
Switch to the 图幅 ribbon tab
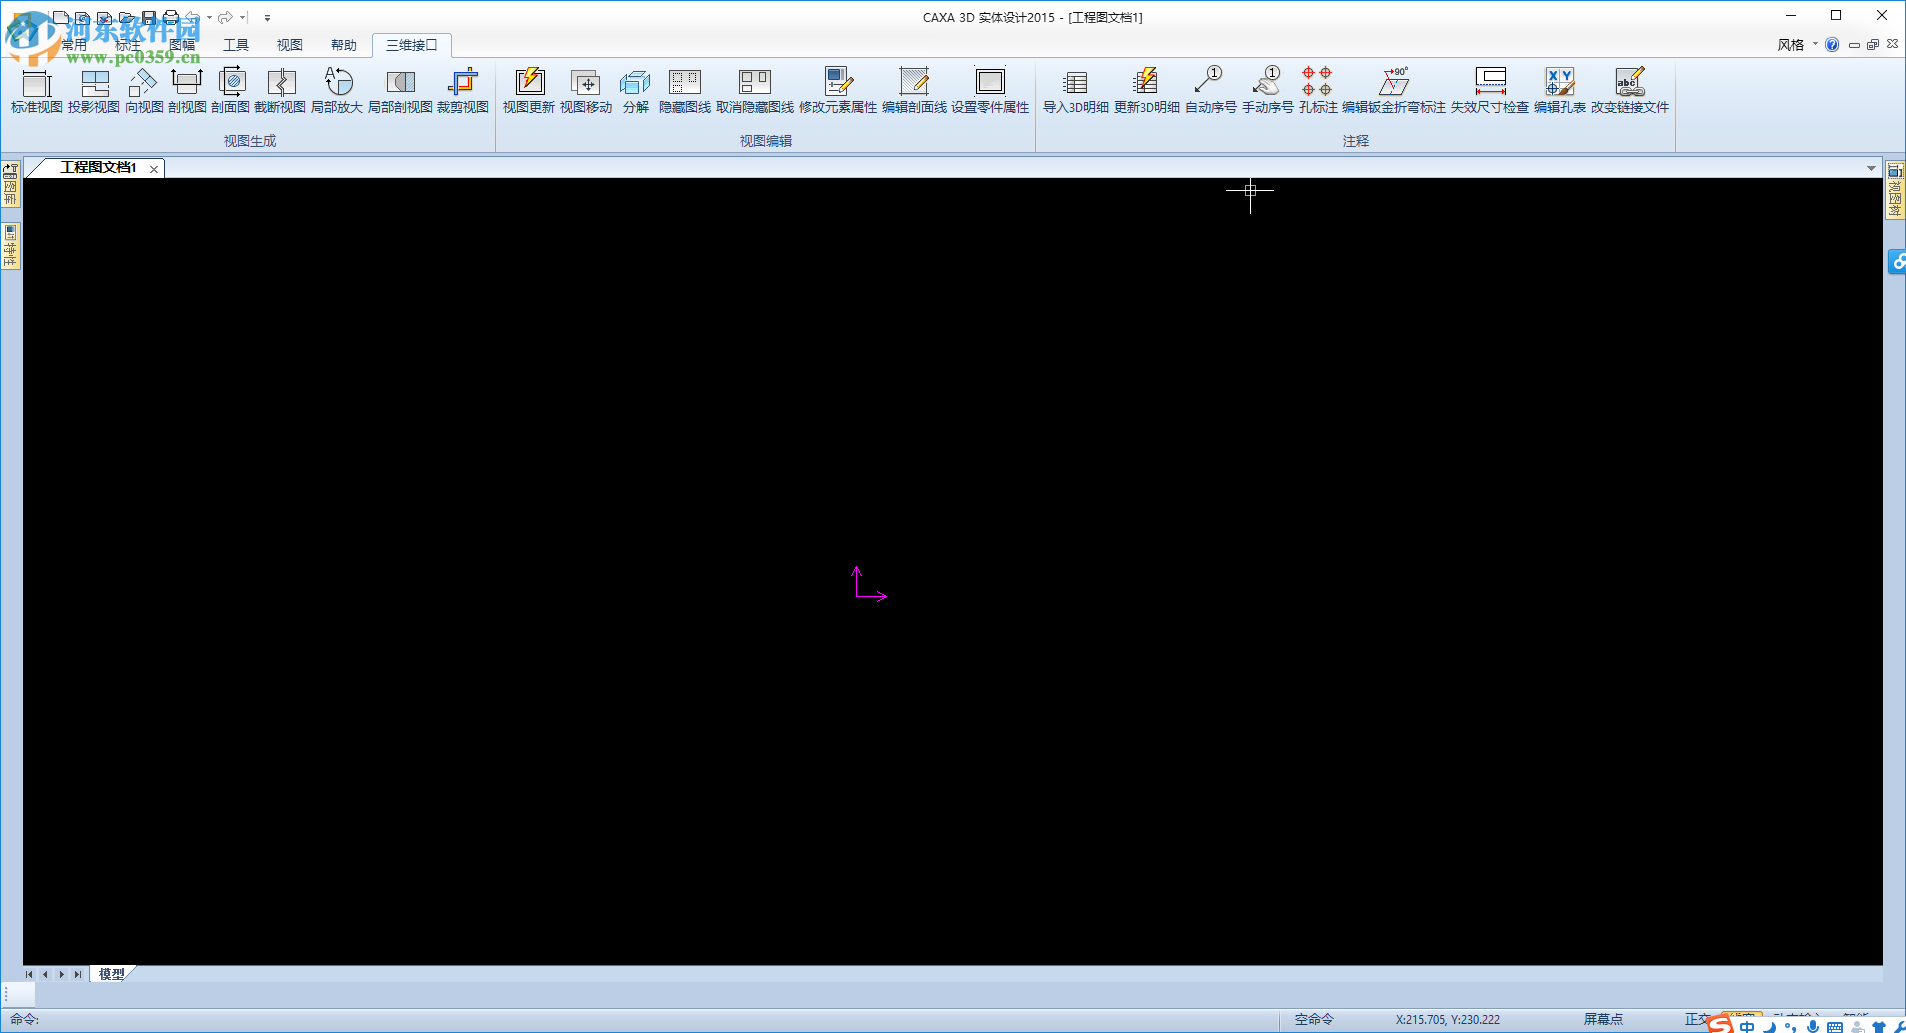[x=182, y=45]
